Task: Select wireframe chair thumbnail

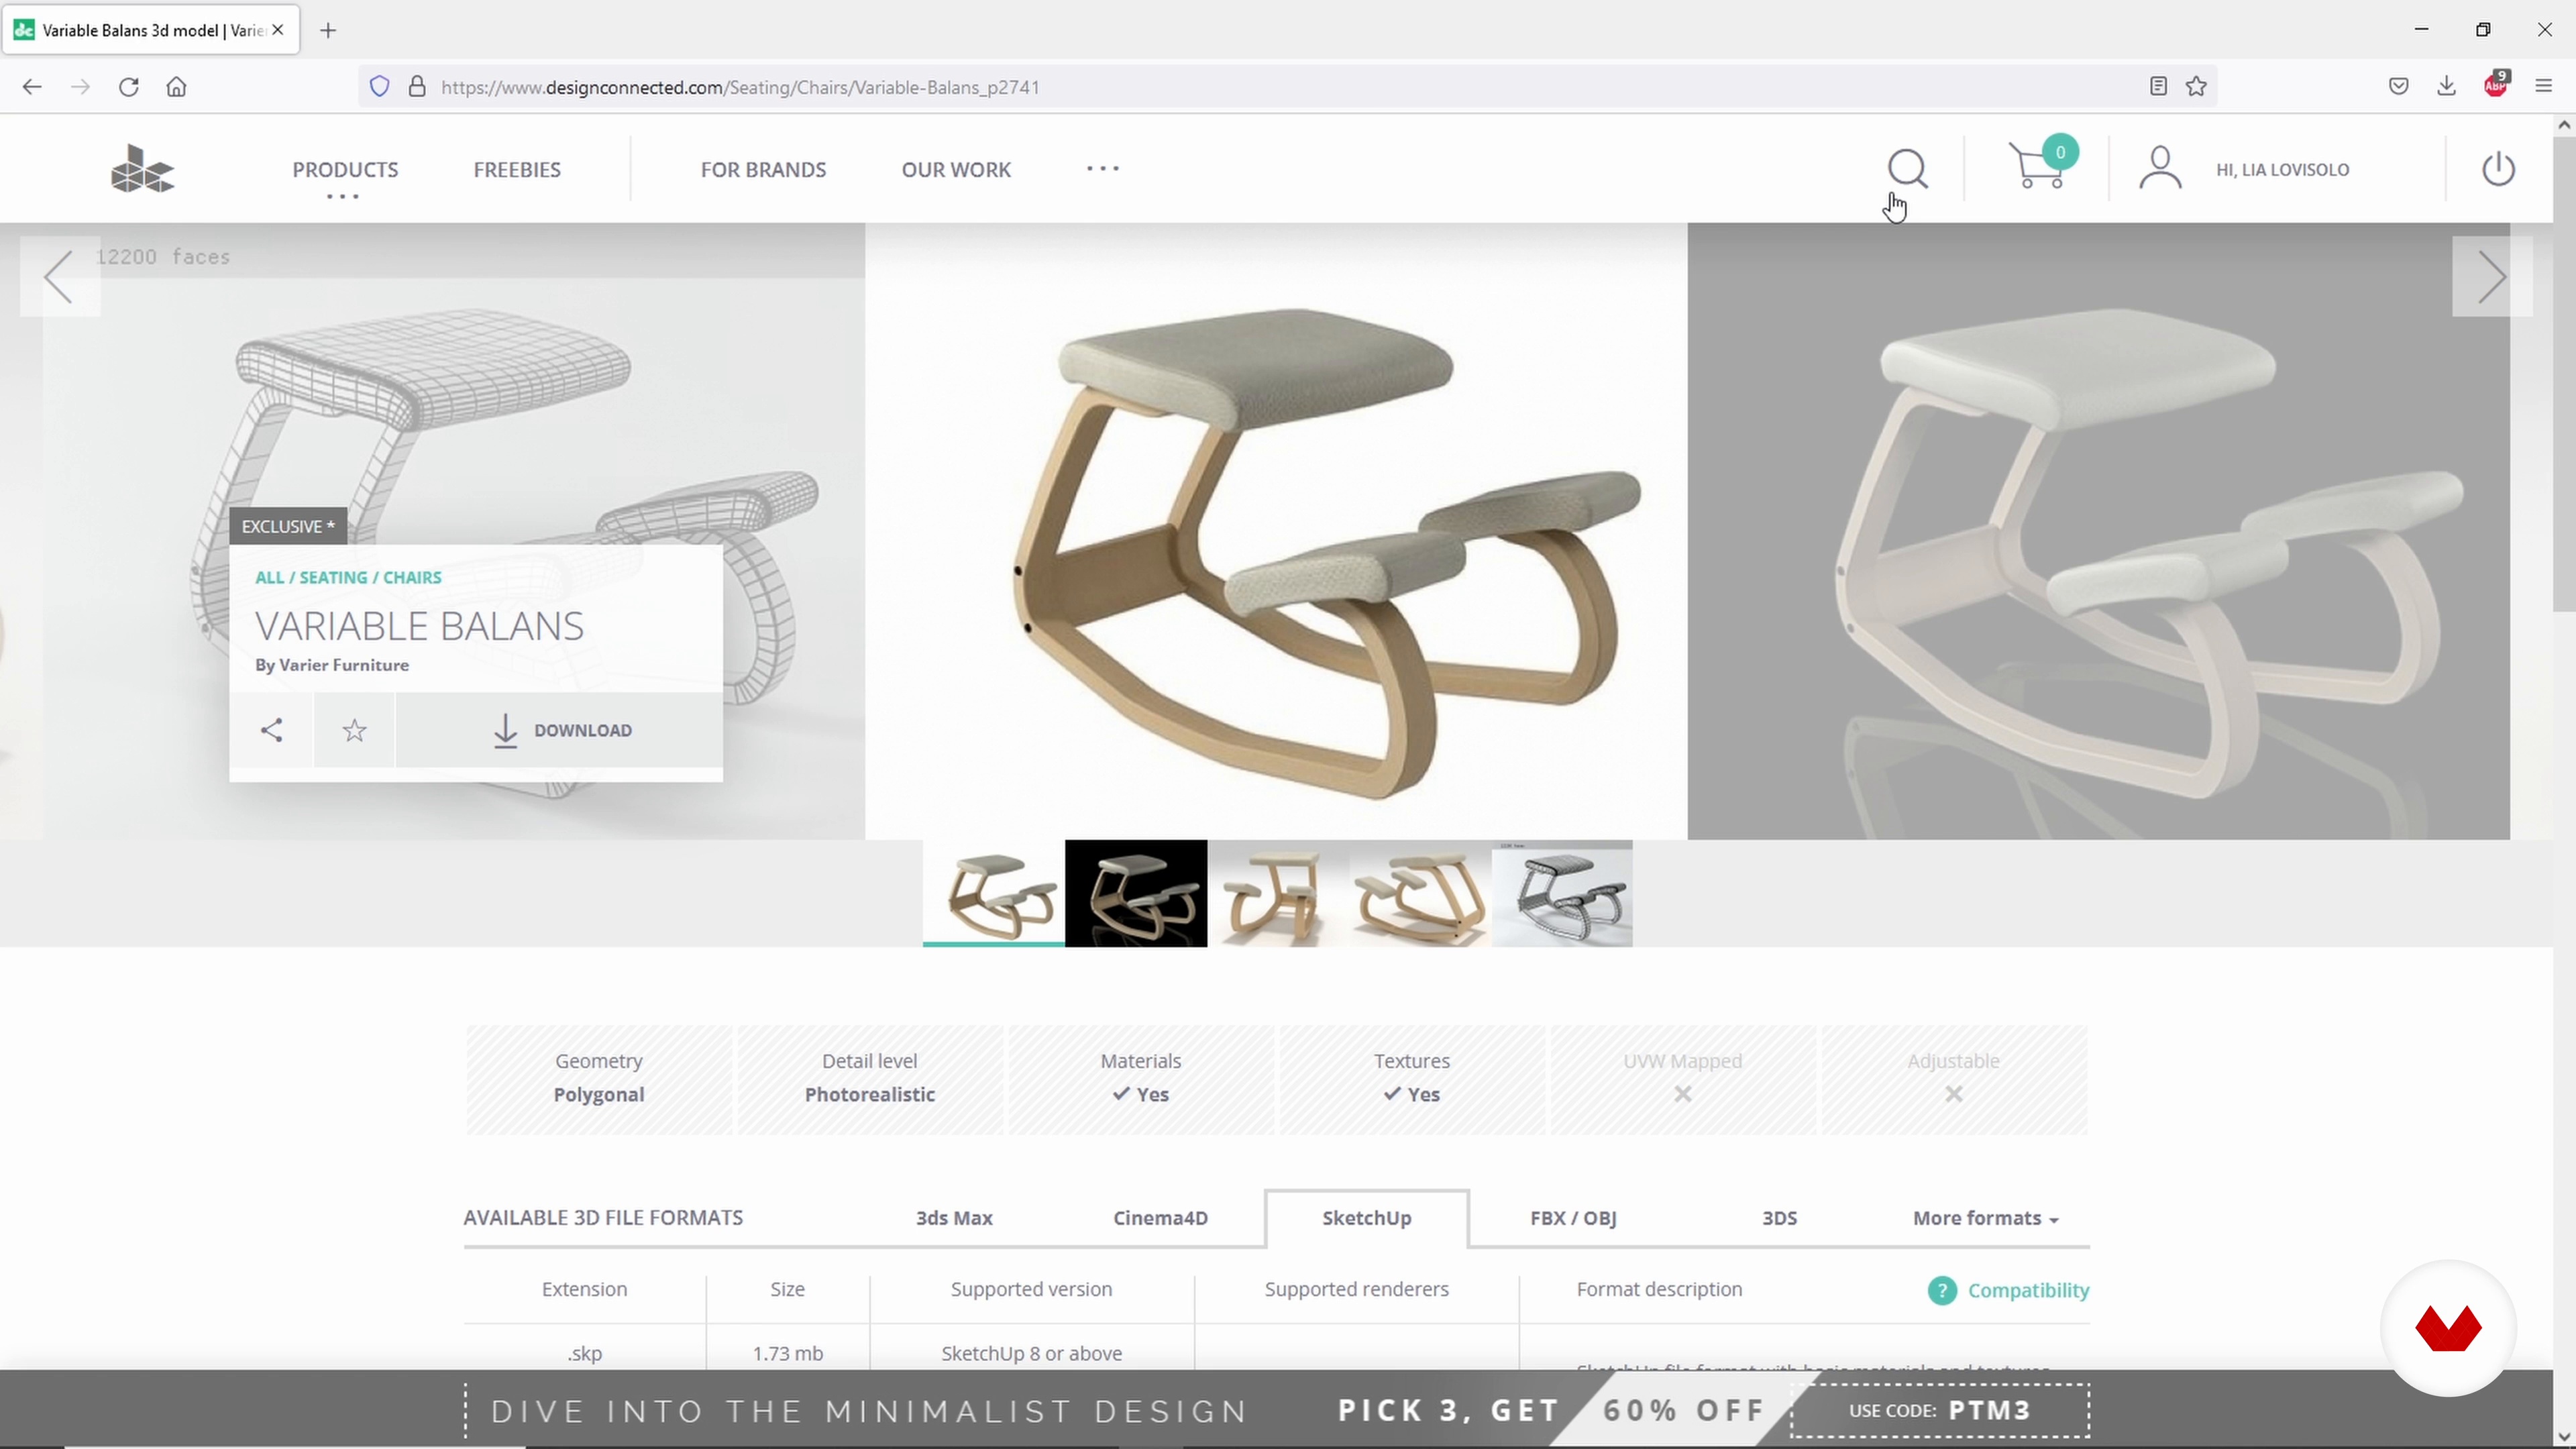Action: coord(1562,893)
